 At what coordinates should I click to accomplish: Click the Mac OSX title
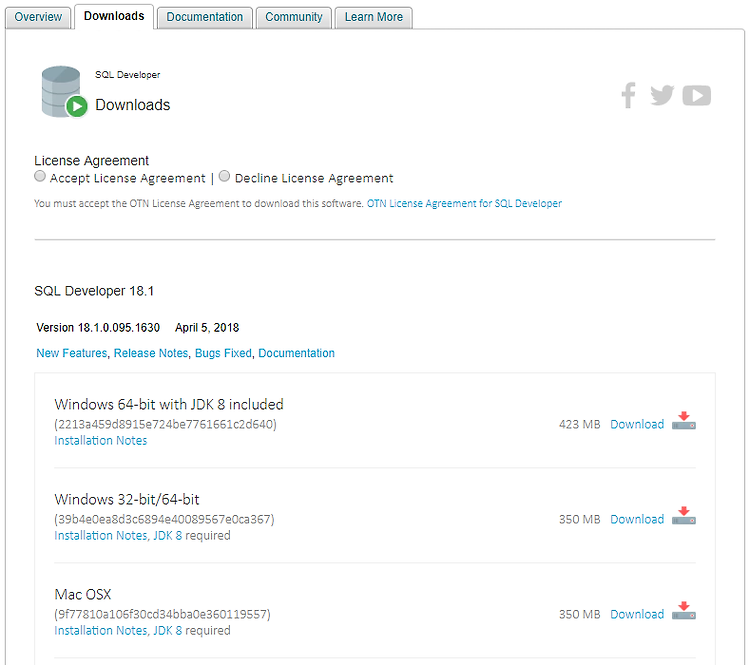coord(83,595)
